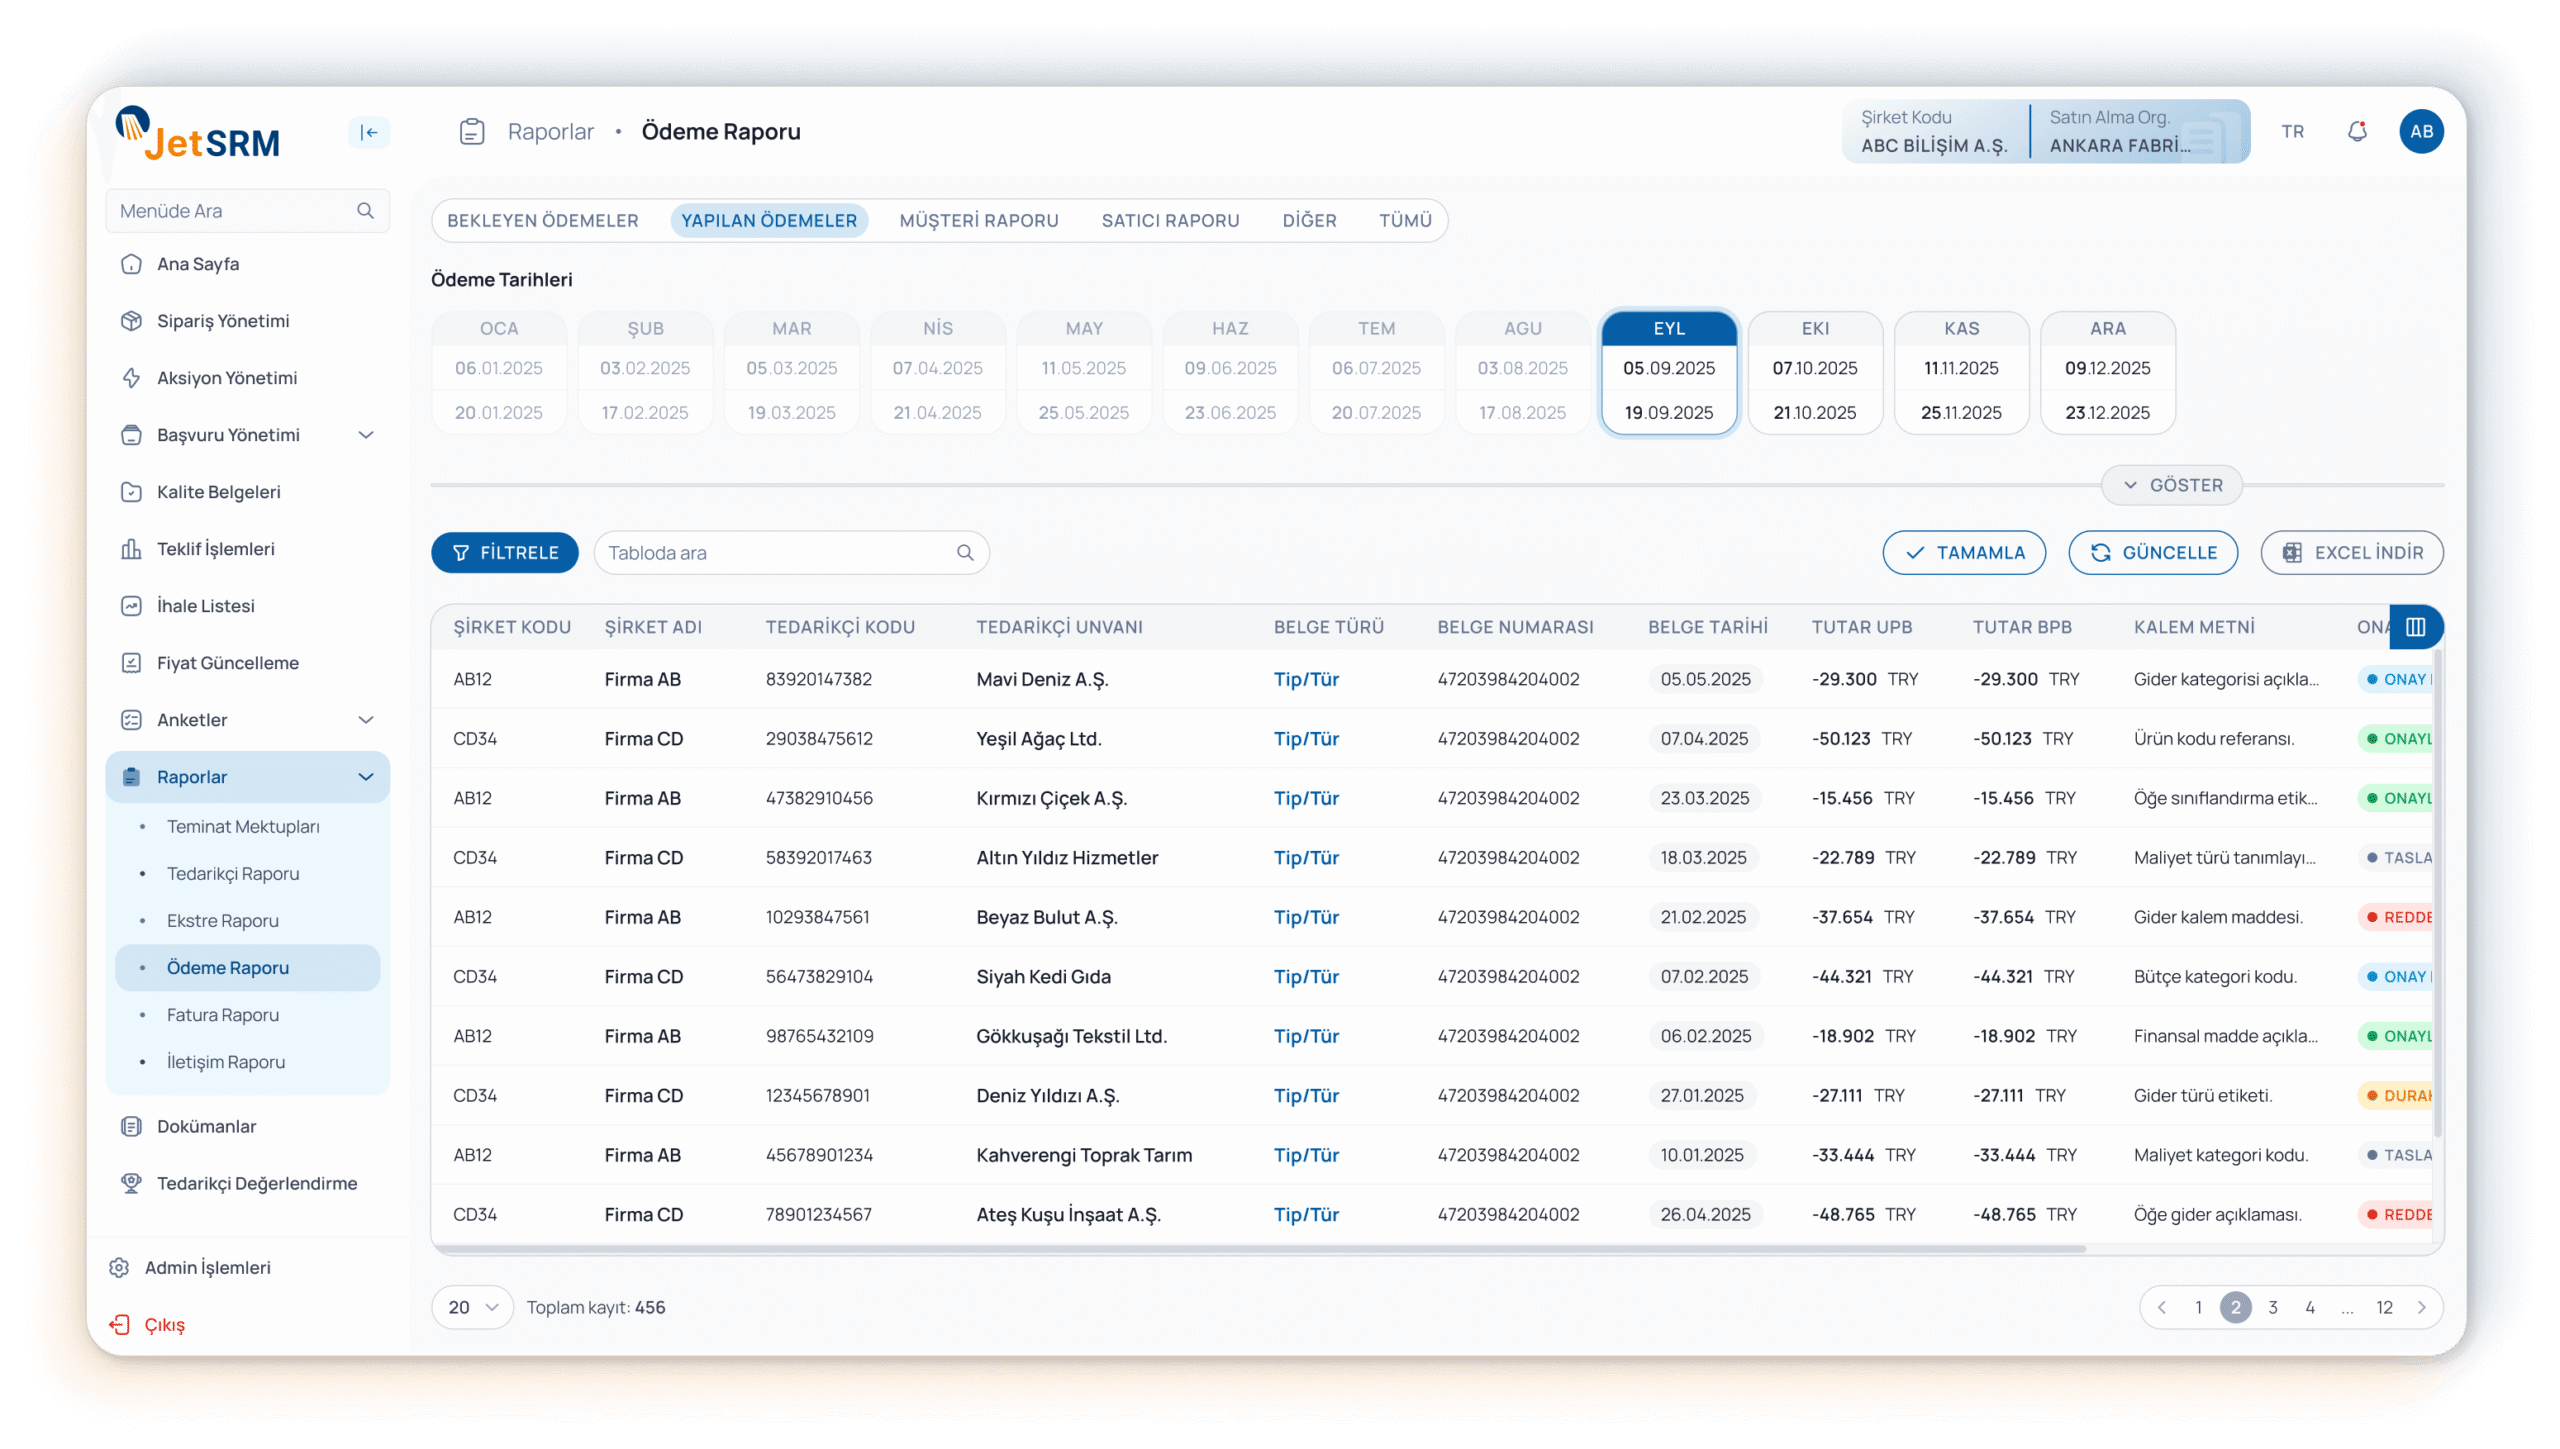Open the page size dropdown showing 20

[473, 1308]
